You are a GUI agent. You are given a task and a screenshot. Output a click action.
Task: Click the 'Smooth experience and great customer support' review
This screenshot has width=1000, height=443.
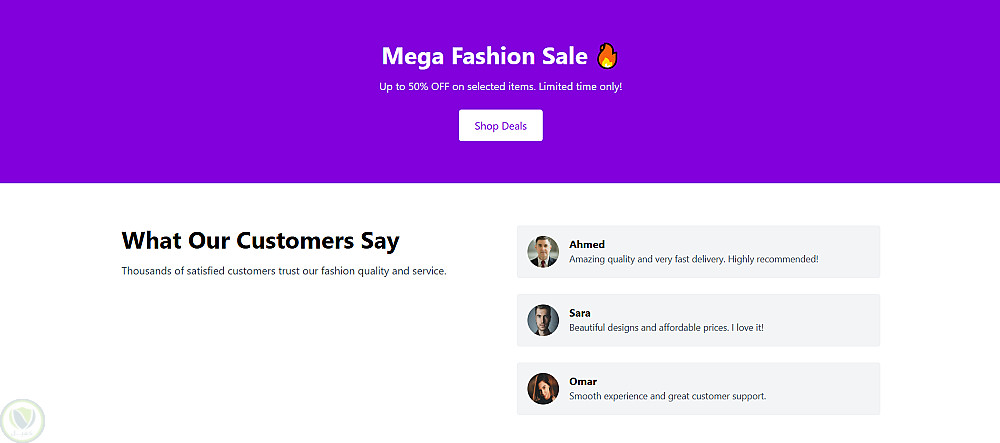tap(667, 396)
